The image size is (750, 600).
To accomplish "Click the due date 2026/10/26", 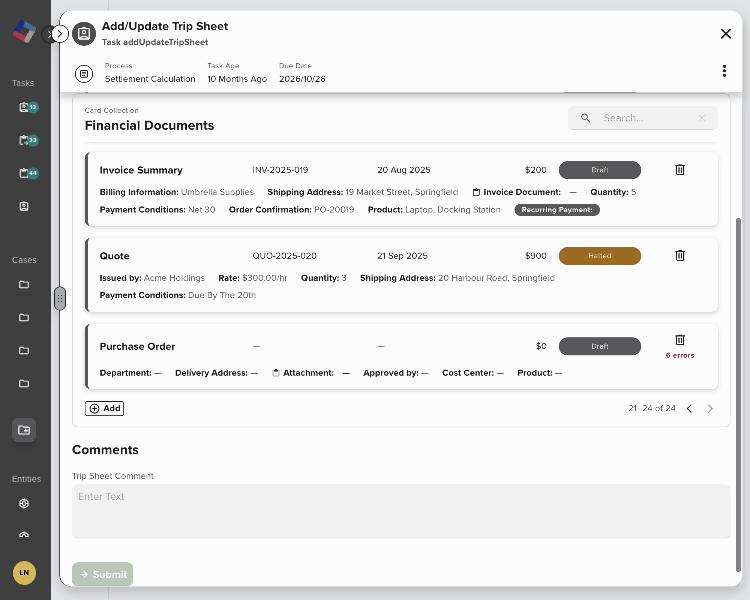I will coord(302,79).
